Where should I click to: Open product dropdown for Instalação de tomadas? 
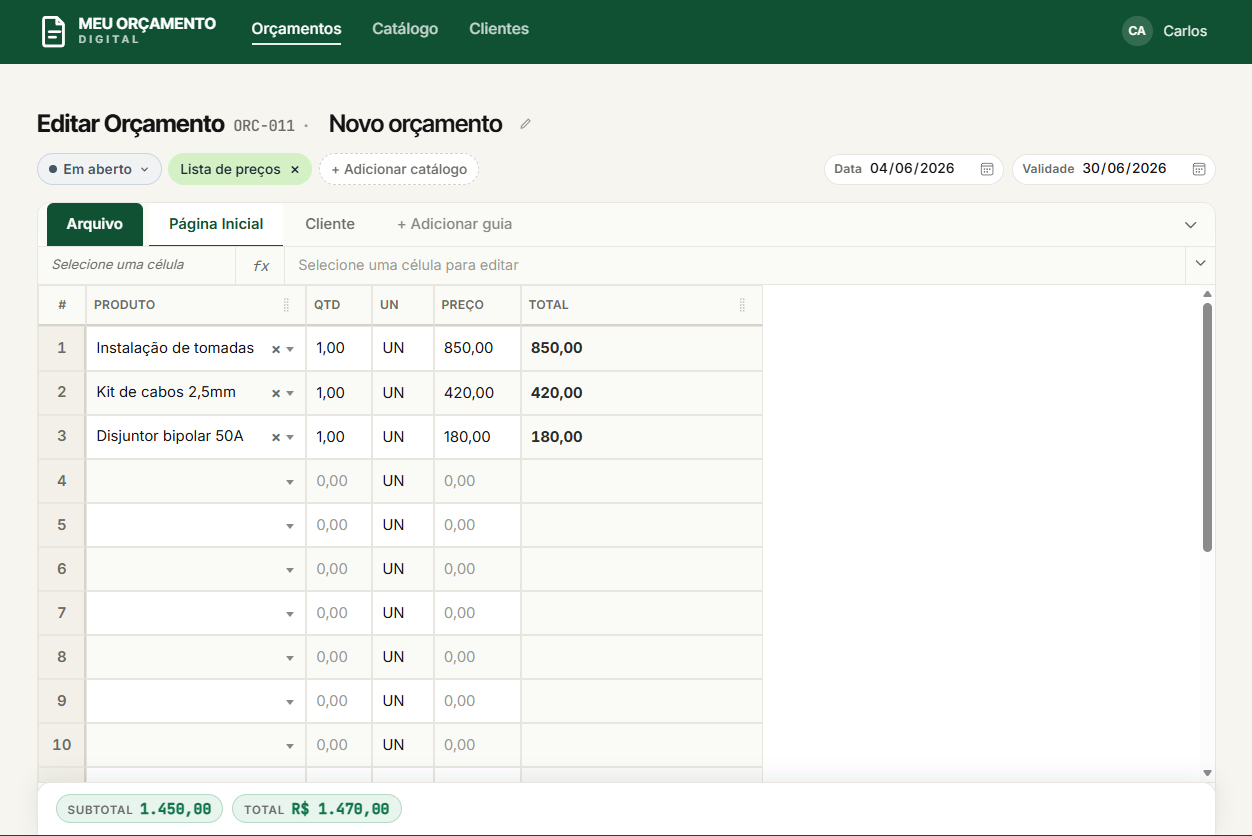coord(290,349)
